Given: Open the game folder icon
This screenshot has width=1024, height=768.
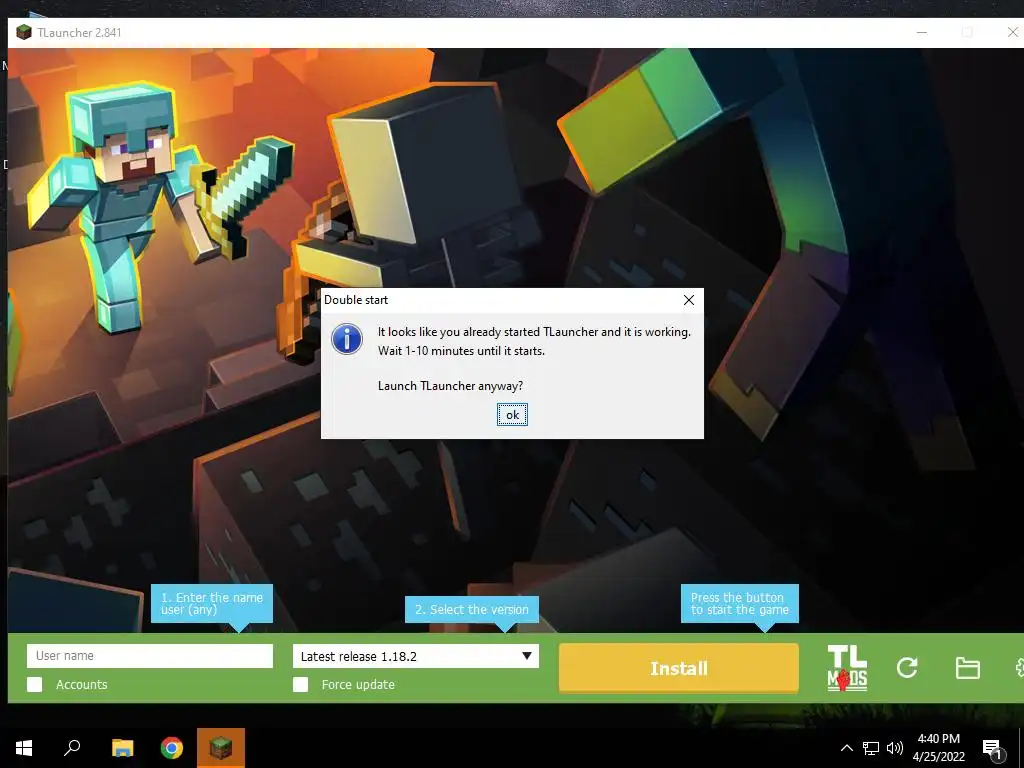Looking at the screenshot, I should pos(967,668).
